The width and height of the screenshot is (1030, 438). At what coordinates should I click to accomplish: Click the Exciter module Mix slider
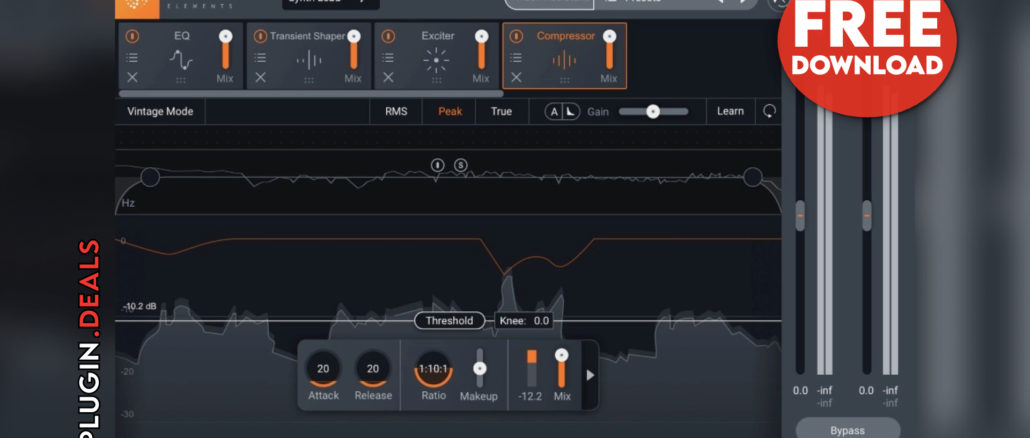pyautogui.click(x=481, y=49)
